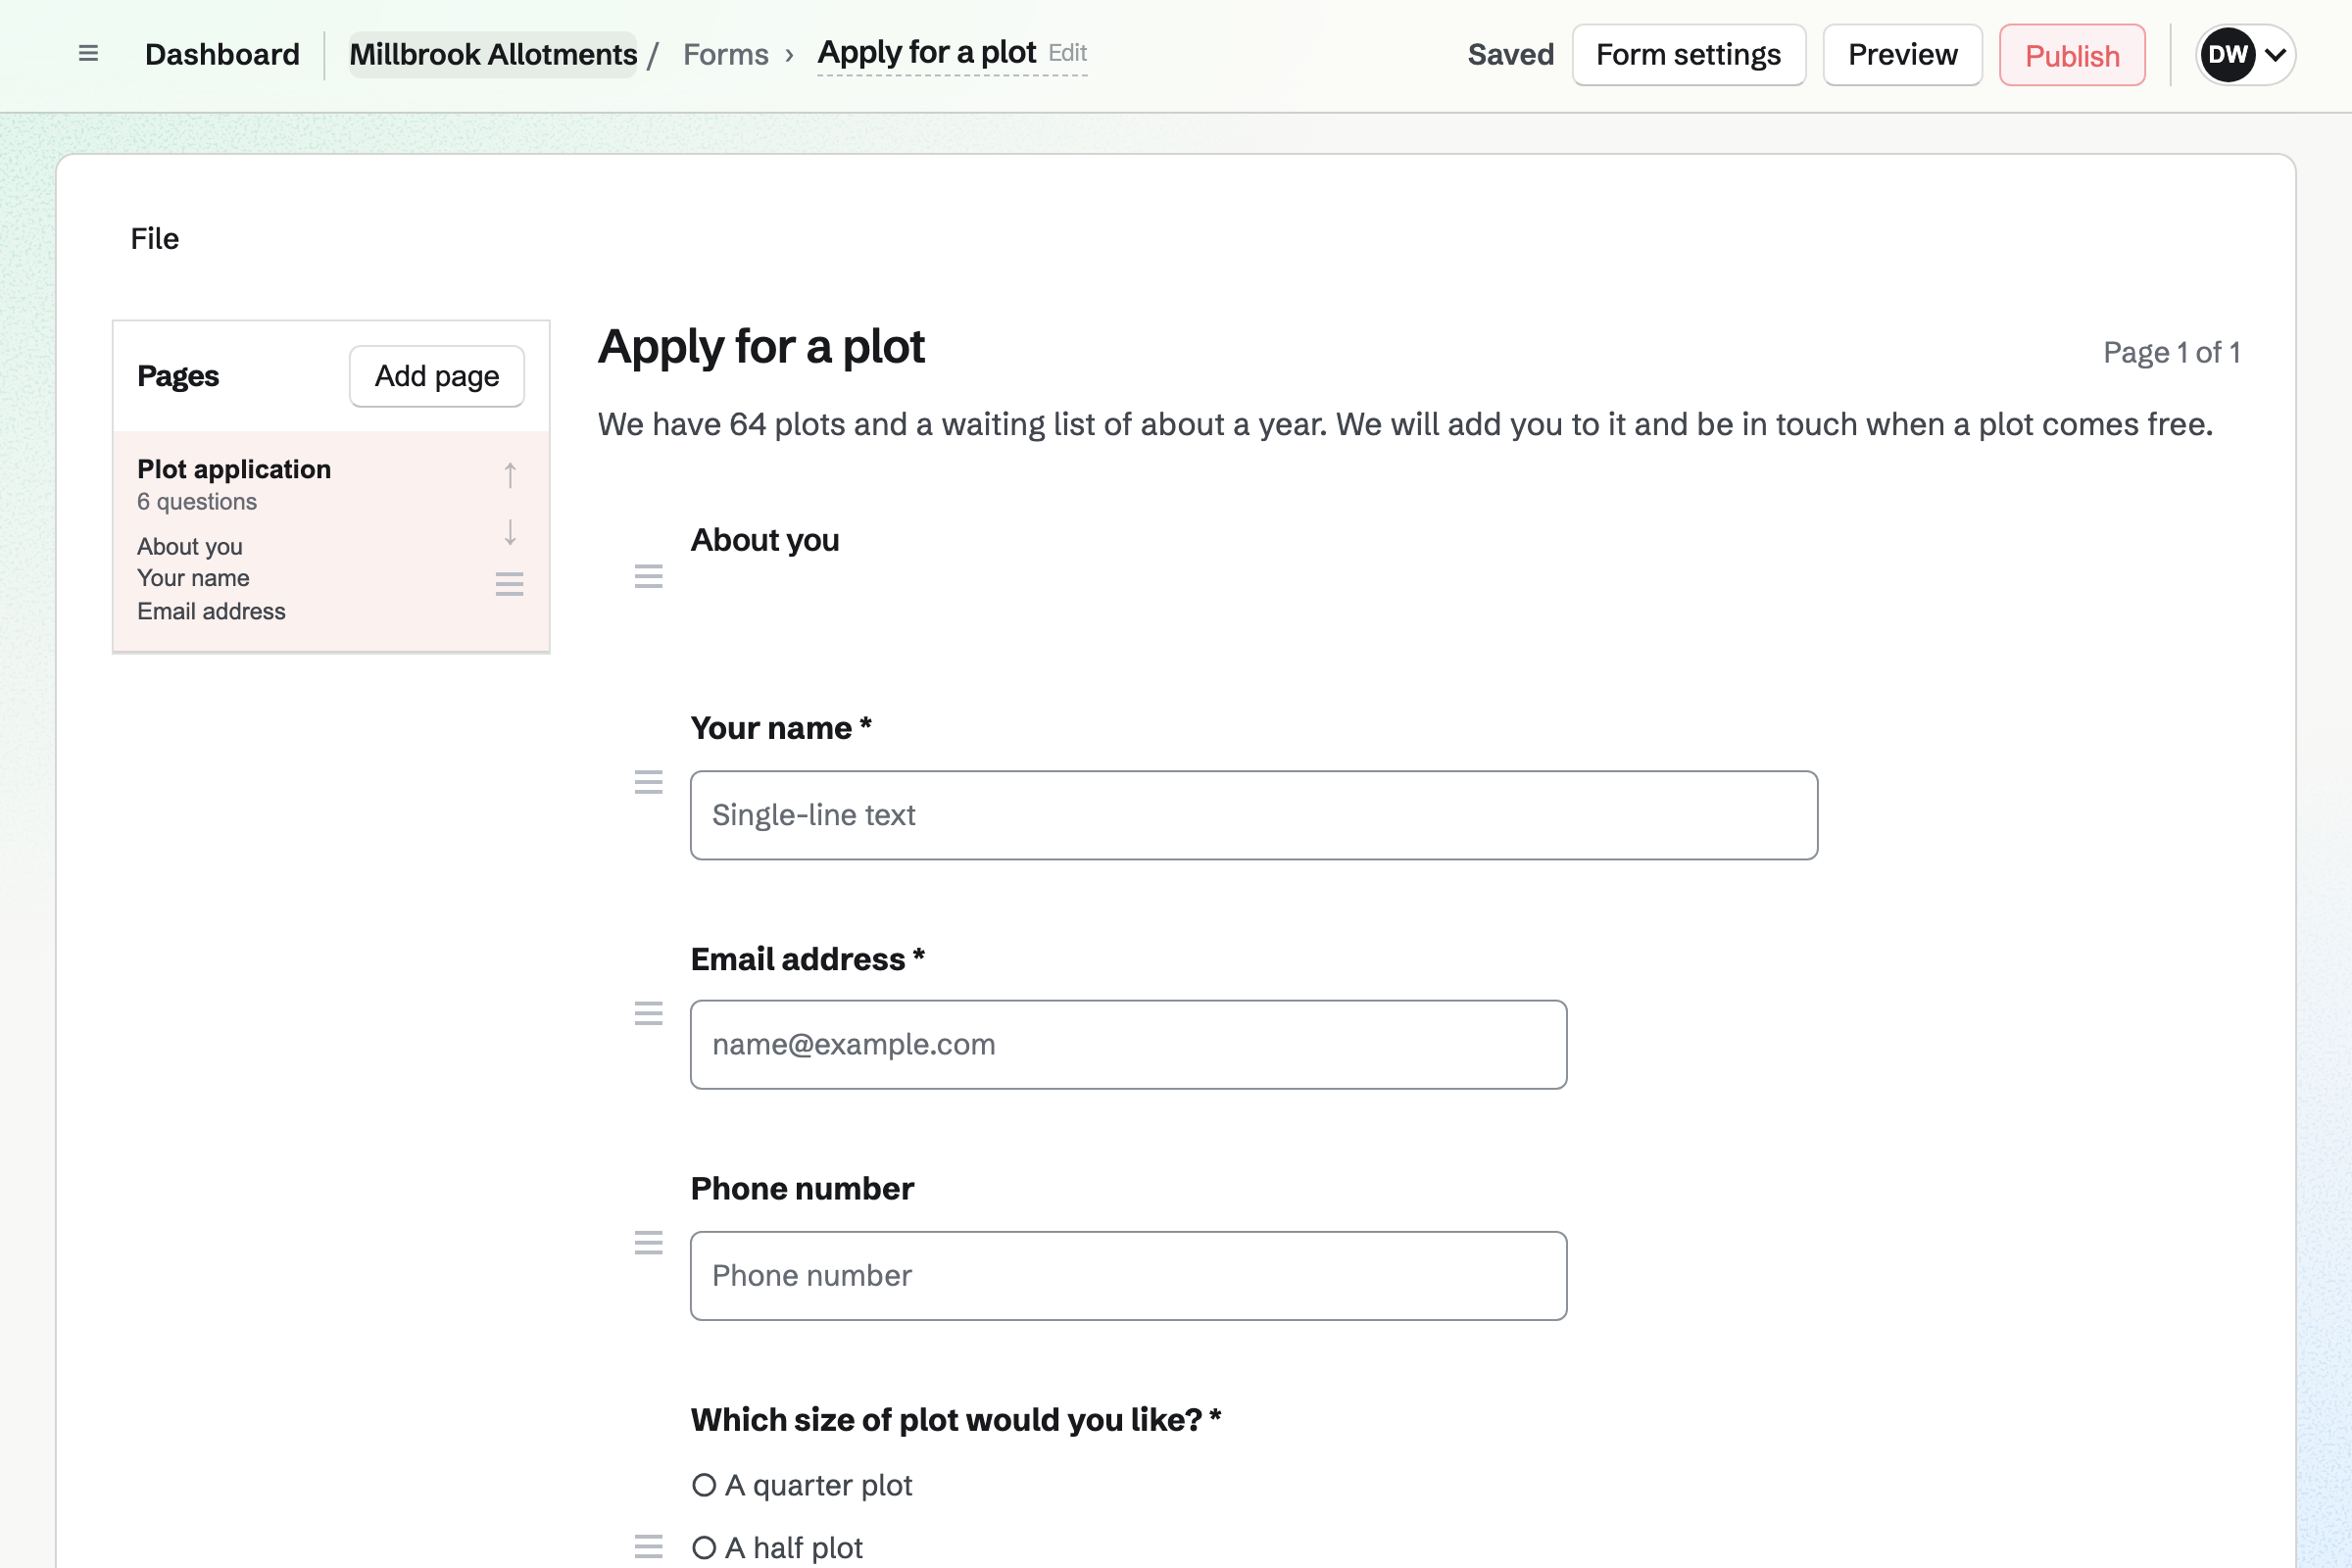Click the Phone number input field
2352x1568 pixels.
[x=1128, y=1276]
